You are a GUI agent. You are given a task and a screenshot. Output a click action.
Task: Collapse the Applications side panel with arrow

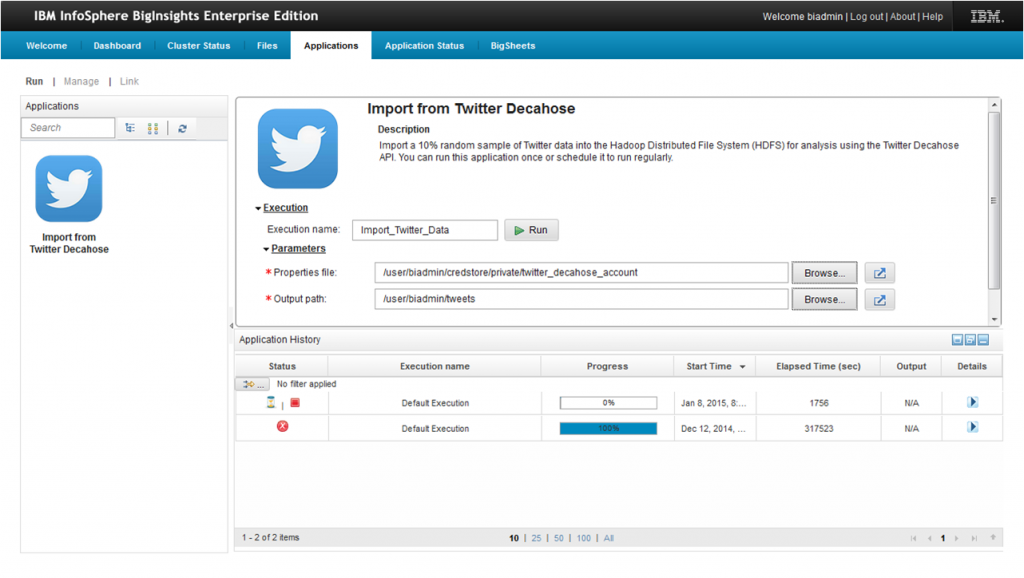pyautogui.click(x=231, y=325)
